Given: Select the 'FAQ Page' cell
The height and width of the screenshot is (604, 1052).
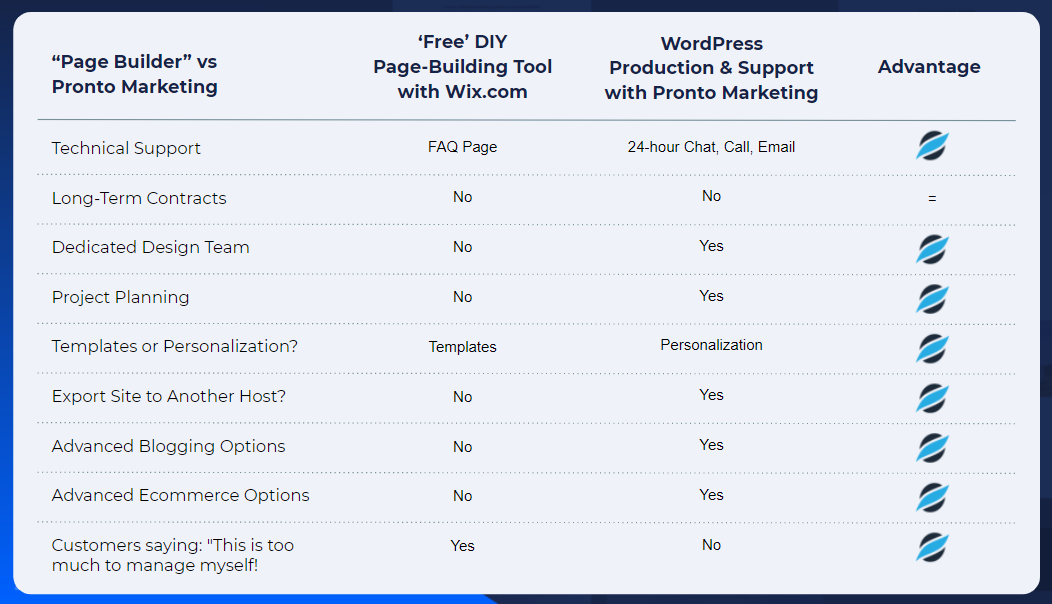Looking at the screenshot, I should click(x=462, y=146).
